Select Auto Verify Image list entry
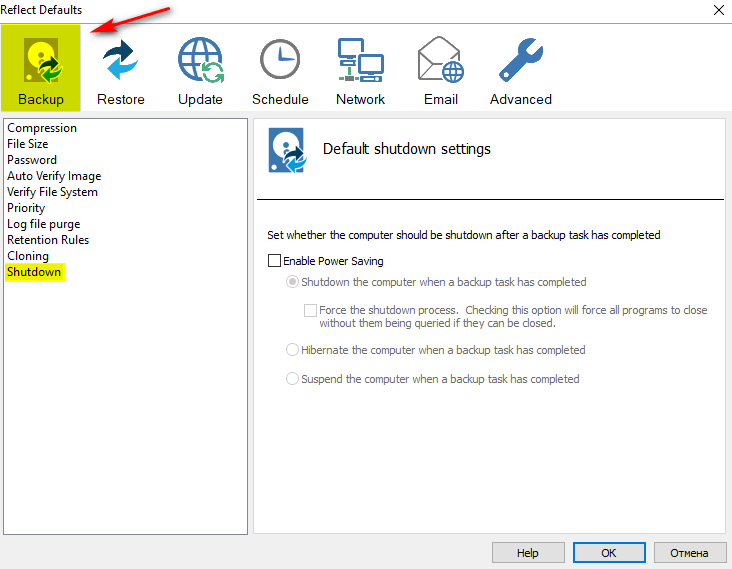Viewport: 732px width, 569px height. click(x=54, y=176)
